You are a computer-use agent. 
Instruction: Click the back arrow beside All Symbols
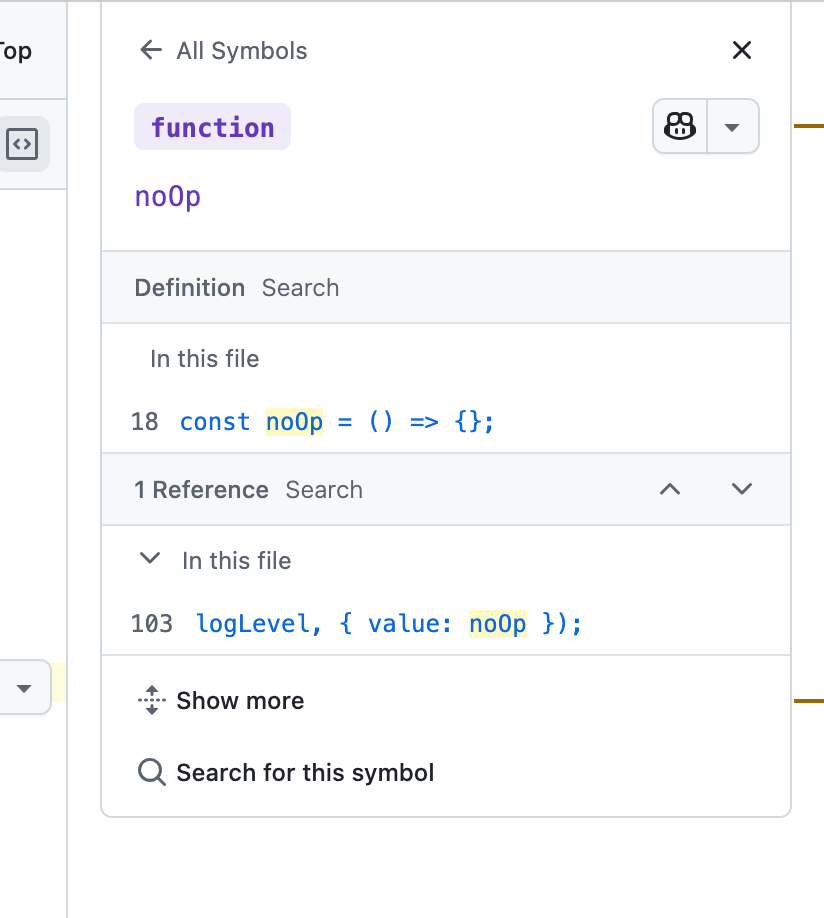(151, 50)
